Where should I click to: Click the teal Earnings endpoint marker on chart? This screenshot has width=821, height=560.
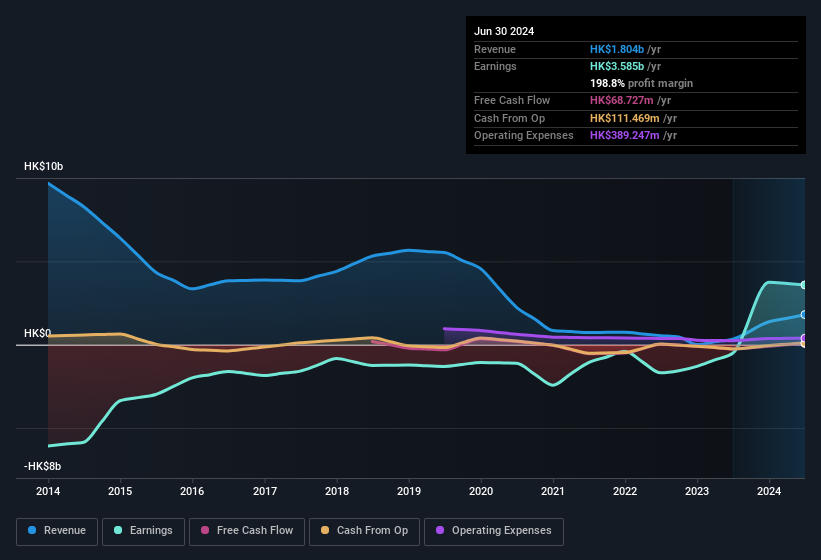click(804, 285)
